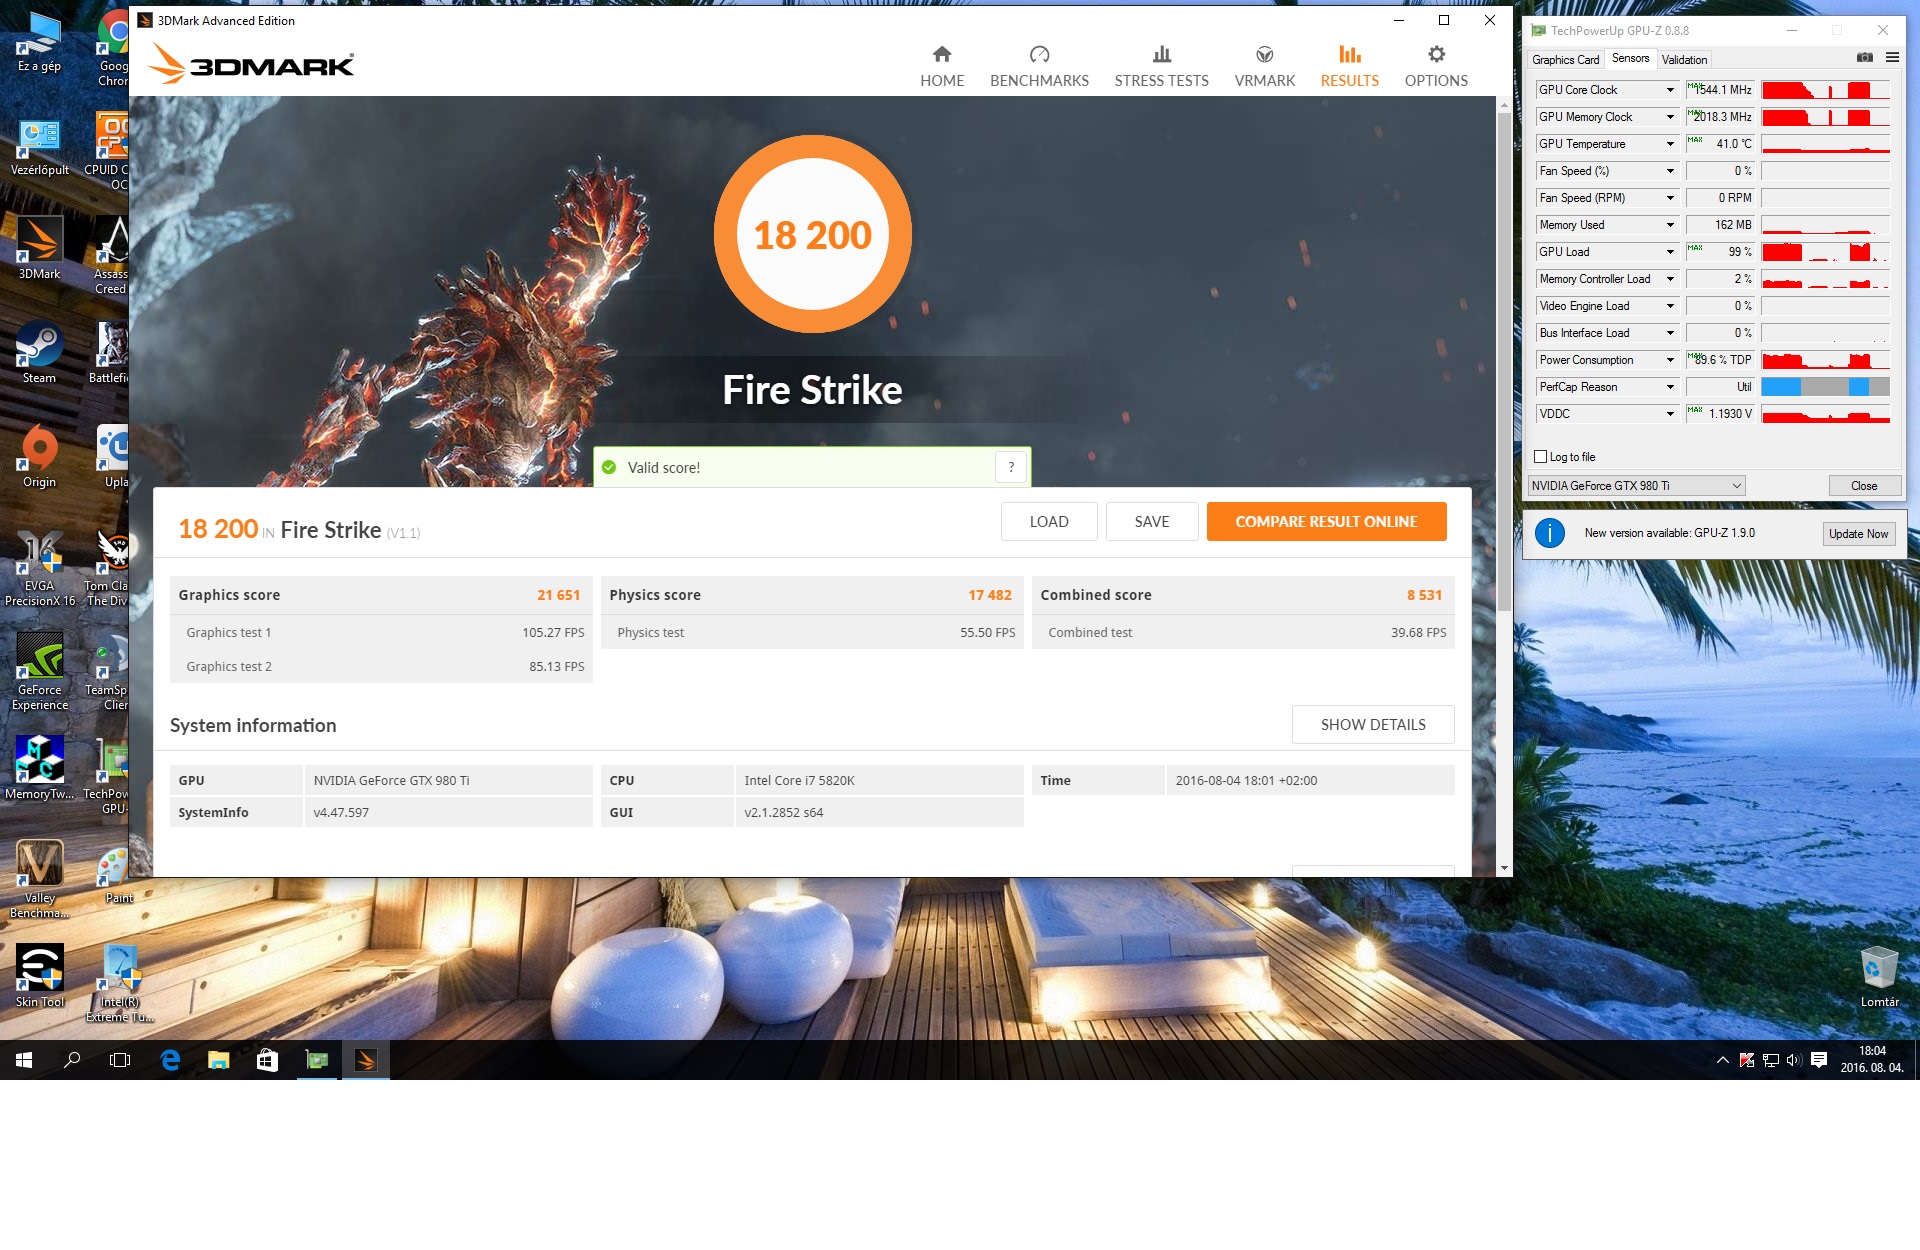
Task: Open GeForce Experience desktop icon
Action: tap(39, 671)
